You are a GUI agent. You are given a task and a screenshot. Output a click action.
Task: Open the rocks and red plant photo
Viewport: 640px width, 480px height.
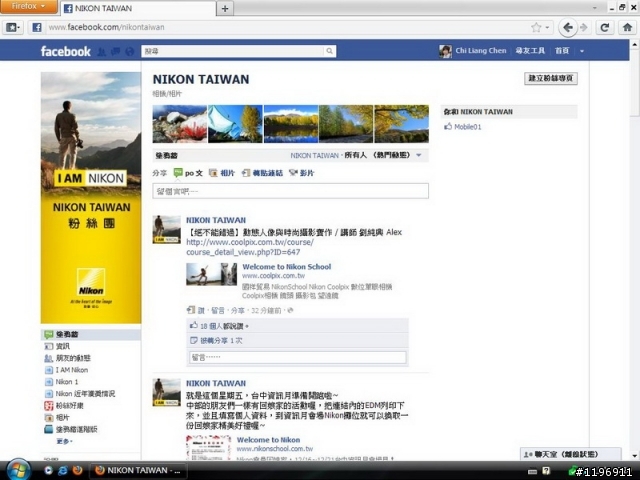180,124
